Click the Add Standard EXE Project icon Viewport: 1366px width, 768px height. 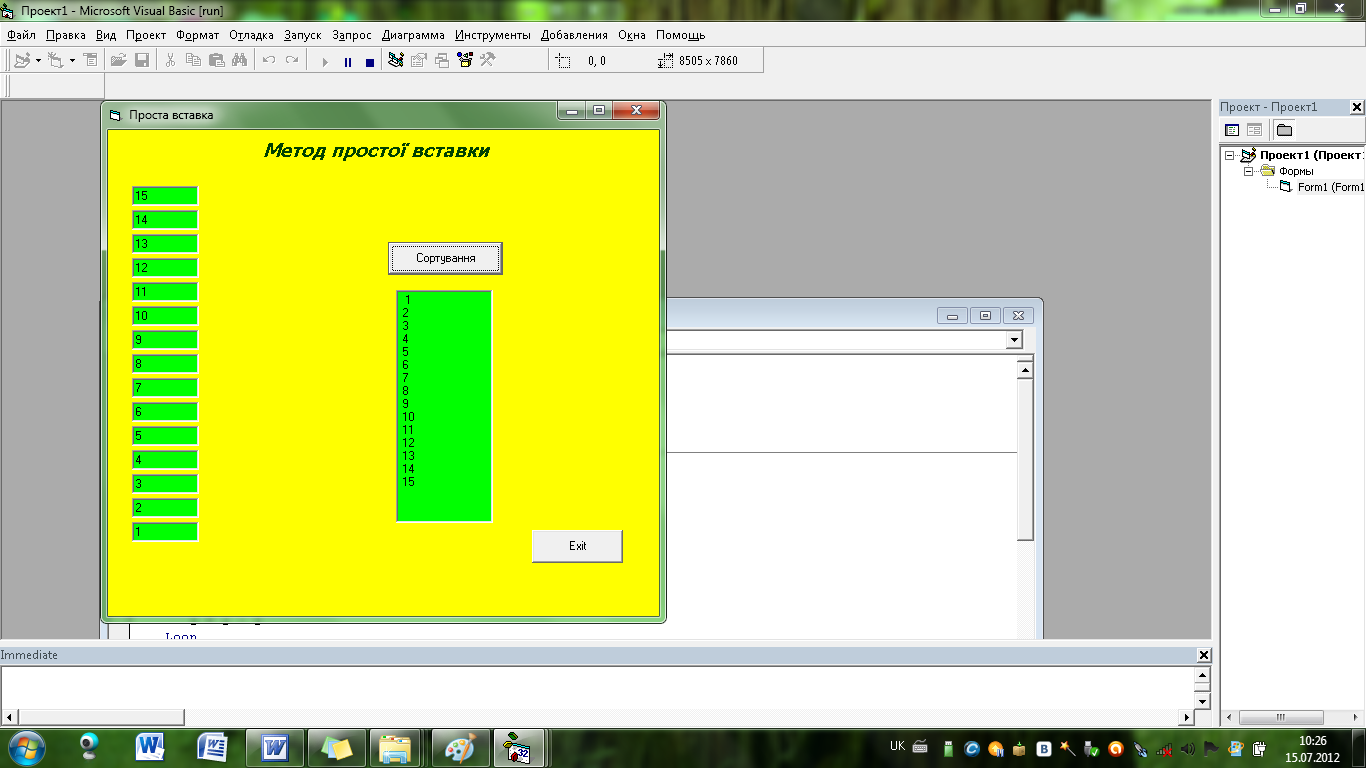pyautogui.click(x=22, y=60)
